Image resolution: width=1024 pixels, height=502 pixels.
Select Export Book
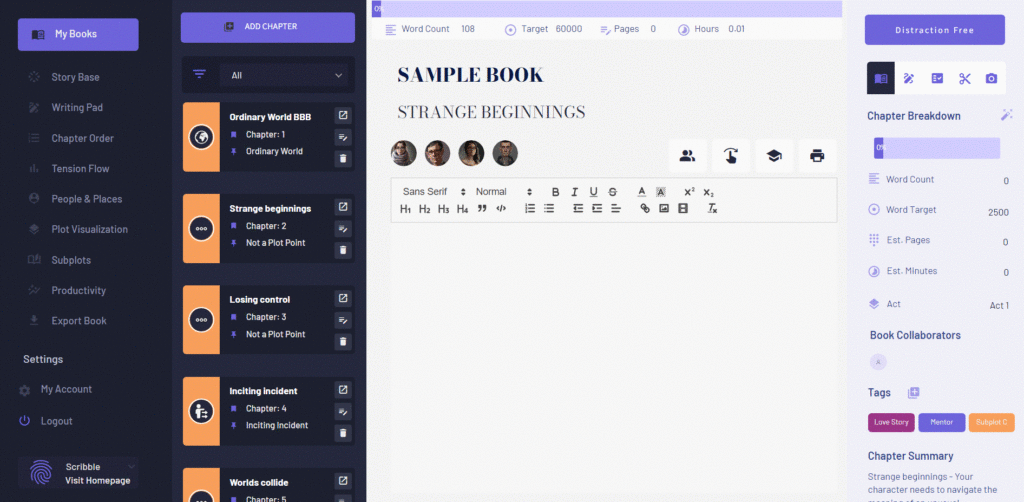pyautogui.click(x=78, y=321)
